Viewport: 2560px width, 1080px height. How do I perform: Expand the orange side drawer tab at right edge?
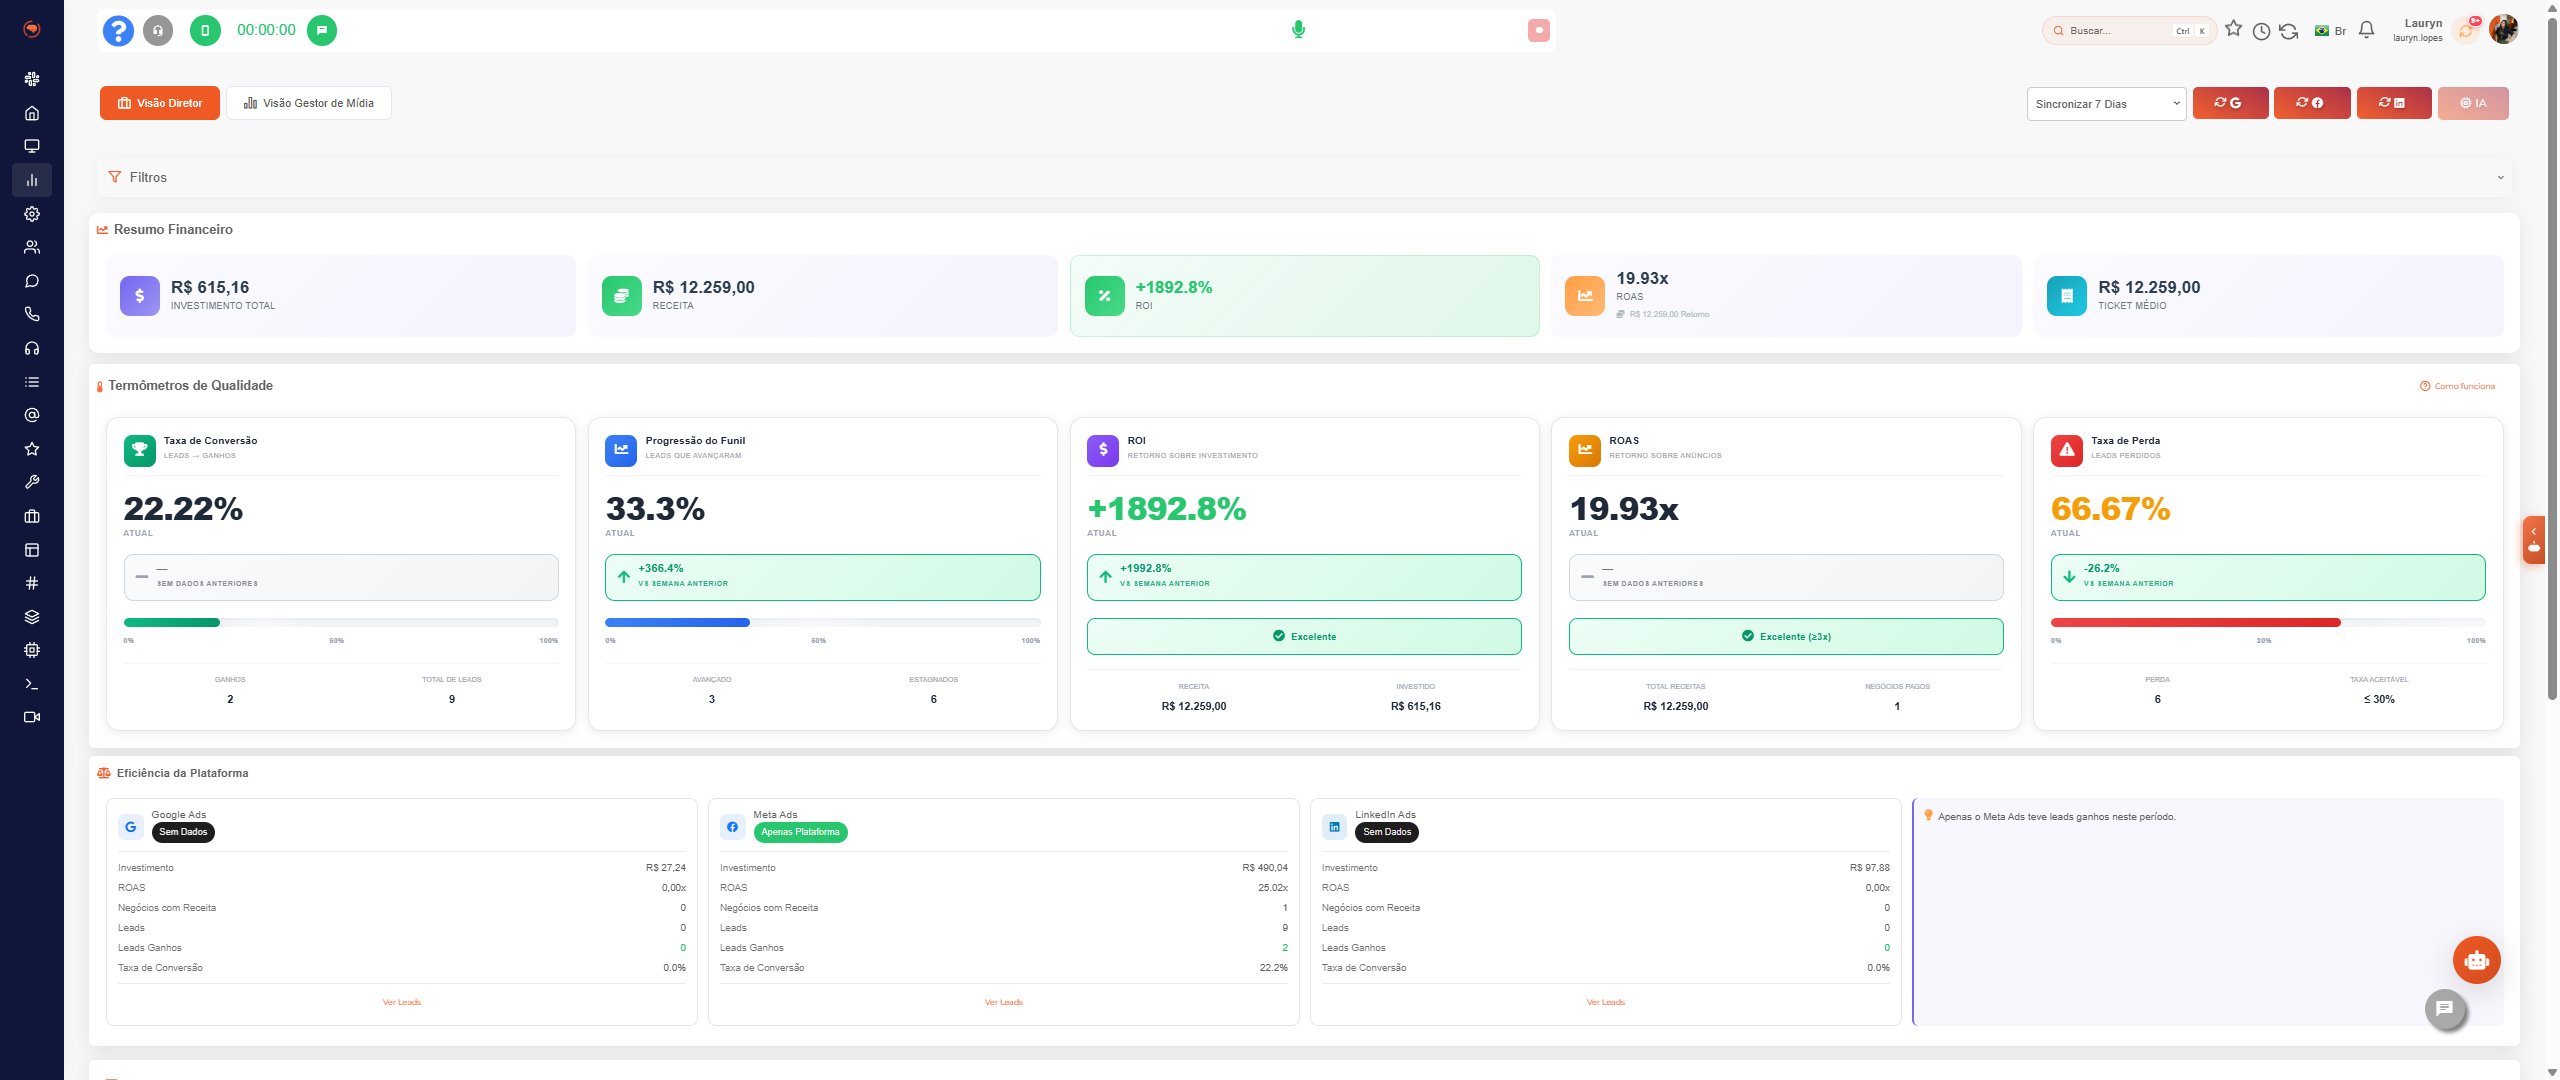pos(2534,540)
